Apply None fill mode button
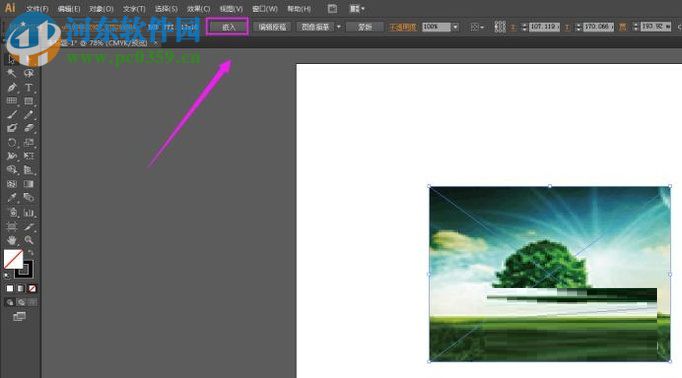Screen dimensions: 682x378 tap(32, 288)
